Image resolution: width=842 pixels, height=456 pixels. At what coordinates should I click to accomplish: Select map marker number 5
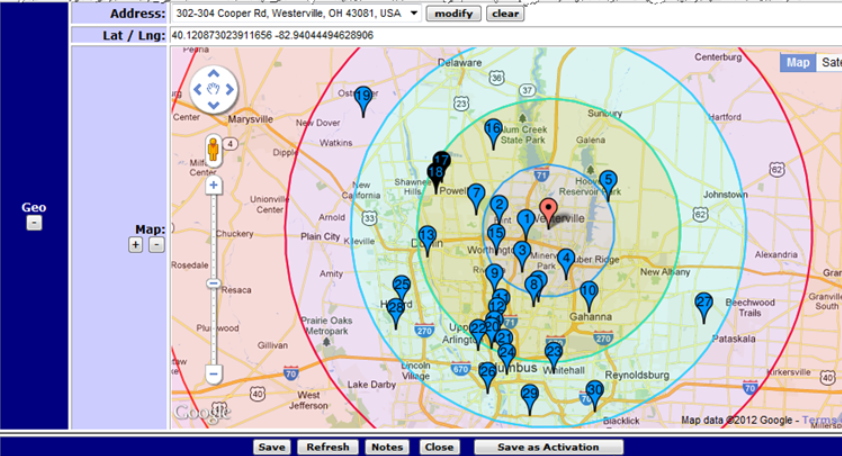pos(607,182)
